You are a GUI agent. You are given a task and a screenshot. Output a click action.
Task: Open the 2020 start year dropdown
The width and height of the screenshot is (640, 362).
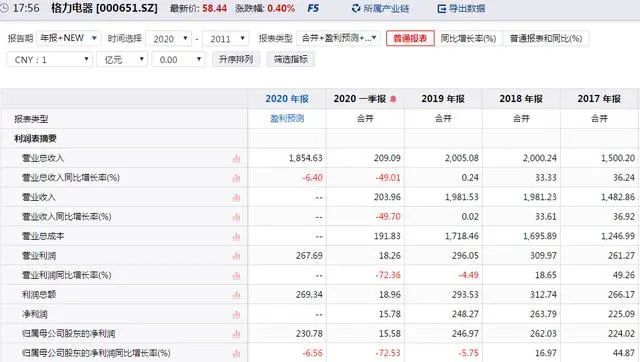point(169,39)
